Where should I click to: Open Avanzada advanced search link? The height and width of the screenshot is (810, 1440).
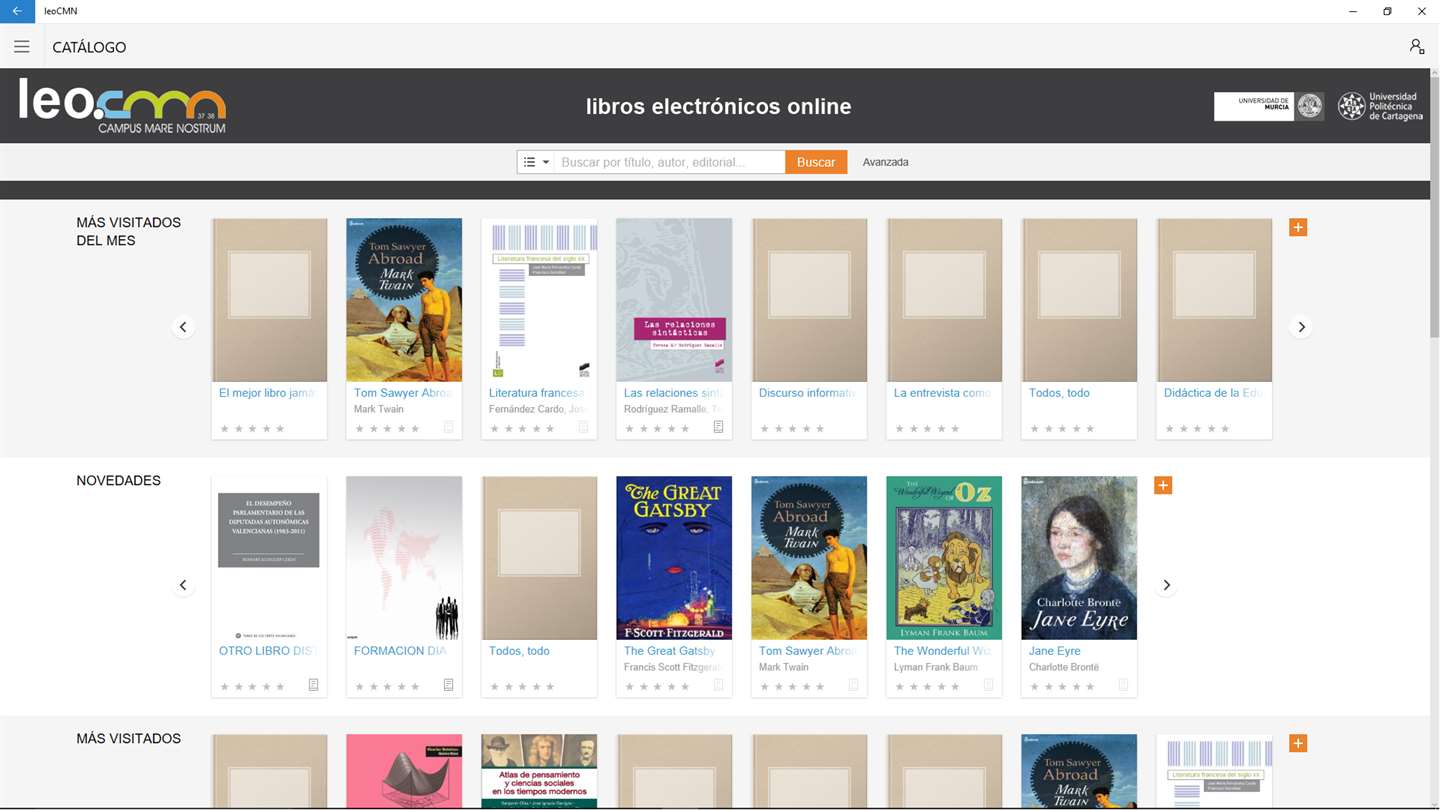point(885,162)
